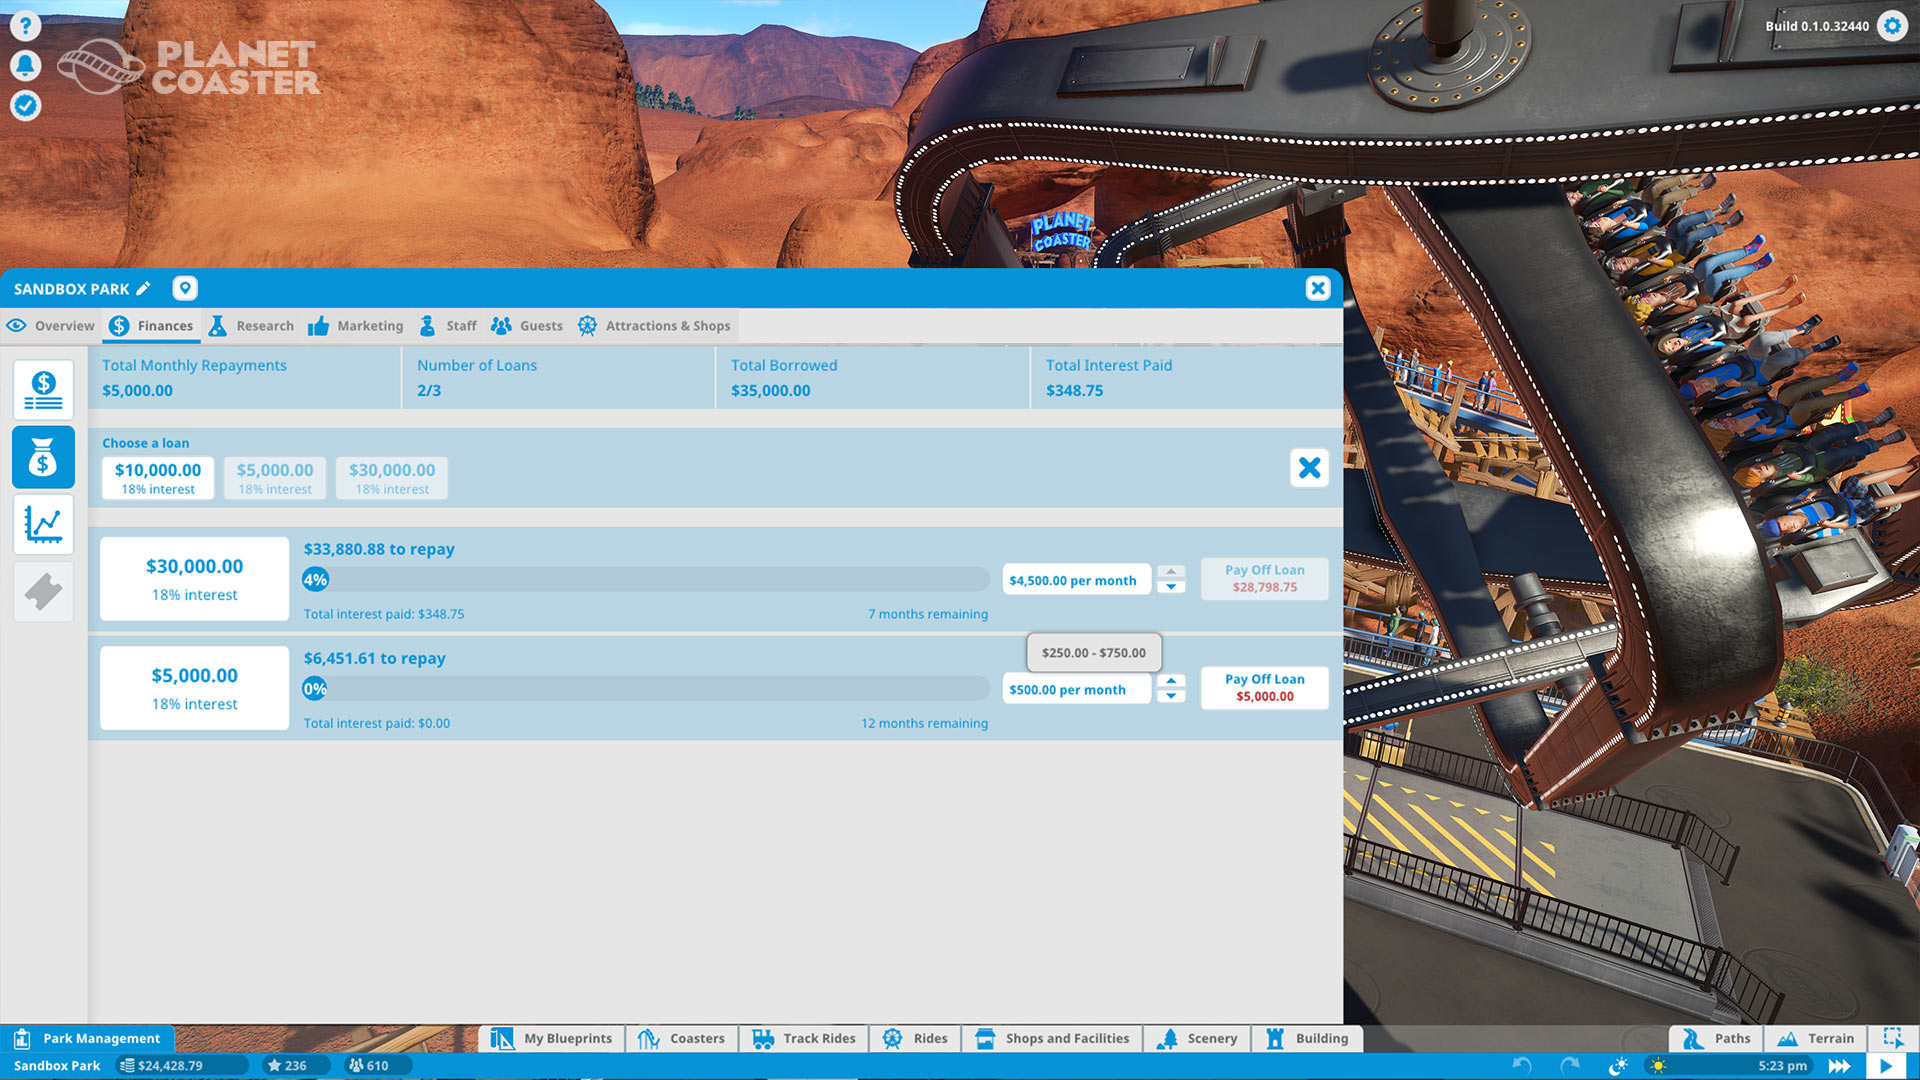Choose the disabled $30,000.00 loan option

pyautogui.click(x=392, y=478)
